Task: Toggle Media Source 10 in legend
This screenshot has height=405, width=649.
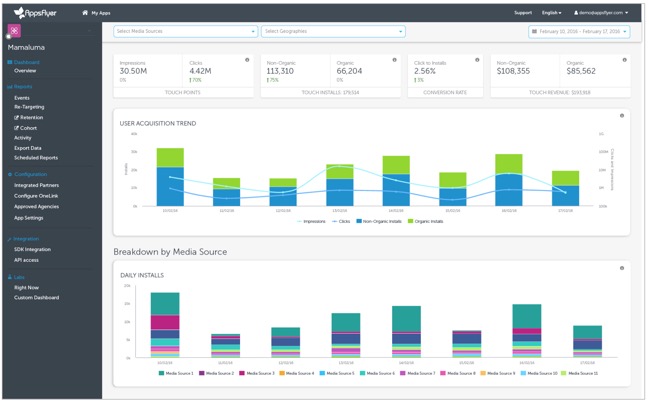Action: (539, 374)
